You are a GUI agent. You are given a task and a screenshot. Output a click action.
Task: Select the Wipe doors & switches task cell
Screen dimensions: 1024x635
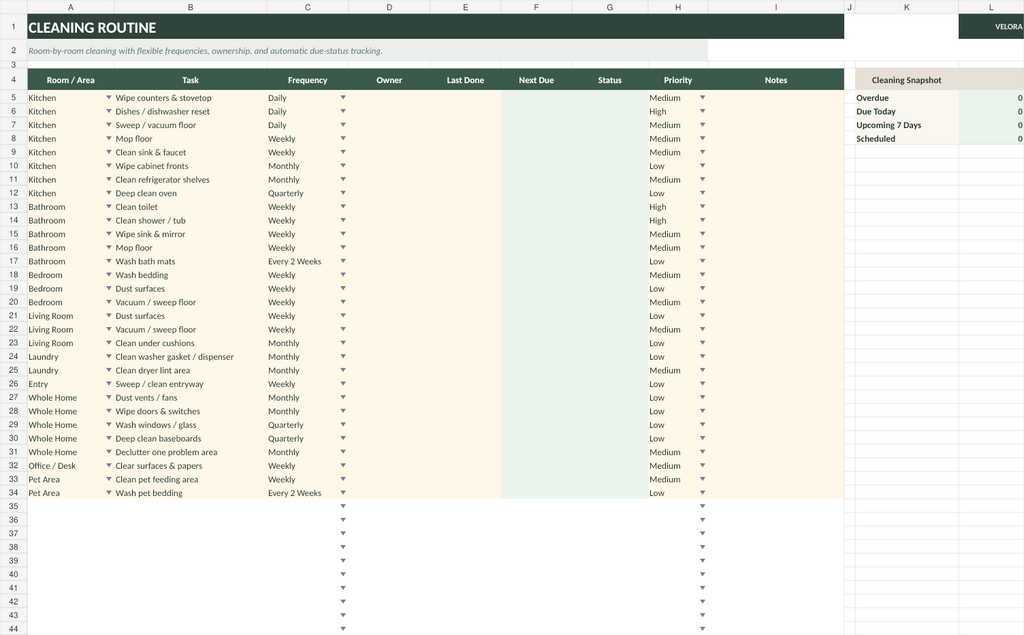pyautogui.click(x=190, y=411)
